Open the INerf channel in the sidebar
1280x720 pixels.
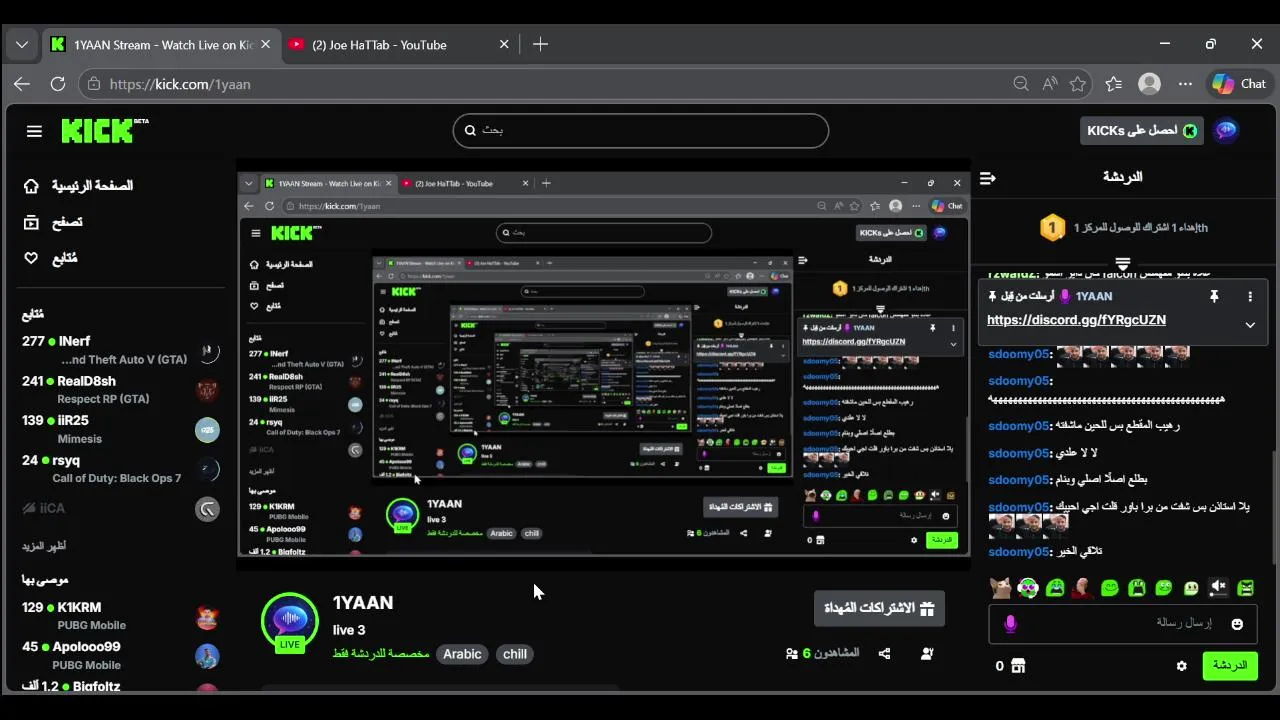pyautogui.click(x=120, y=350)
